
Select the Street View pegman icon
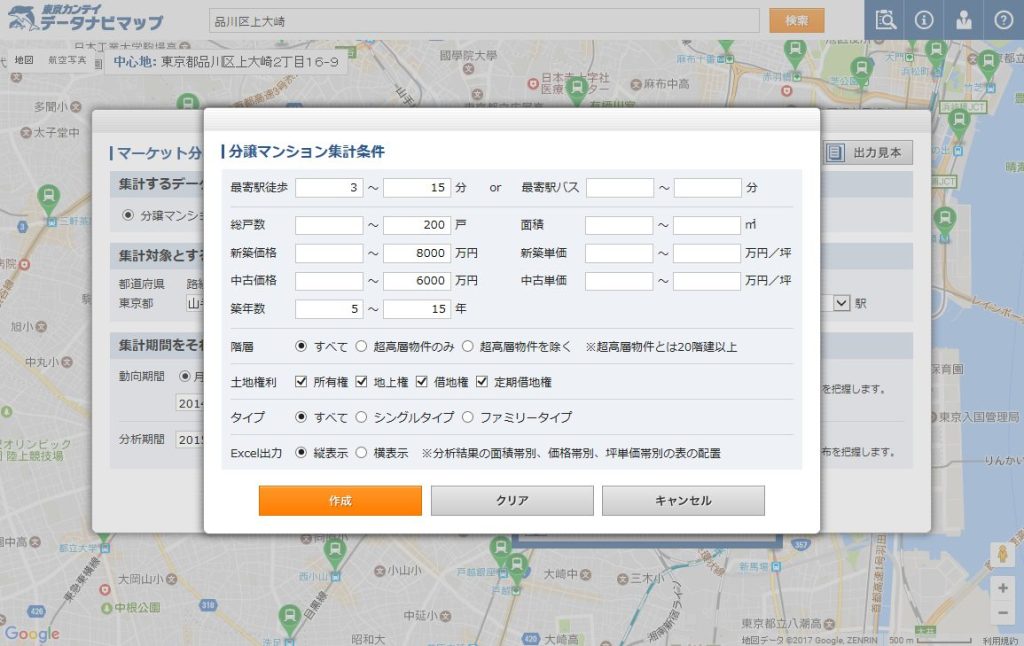coord(1002,555)
